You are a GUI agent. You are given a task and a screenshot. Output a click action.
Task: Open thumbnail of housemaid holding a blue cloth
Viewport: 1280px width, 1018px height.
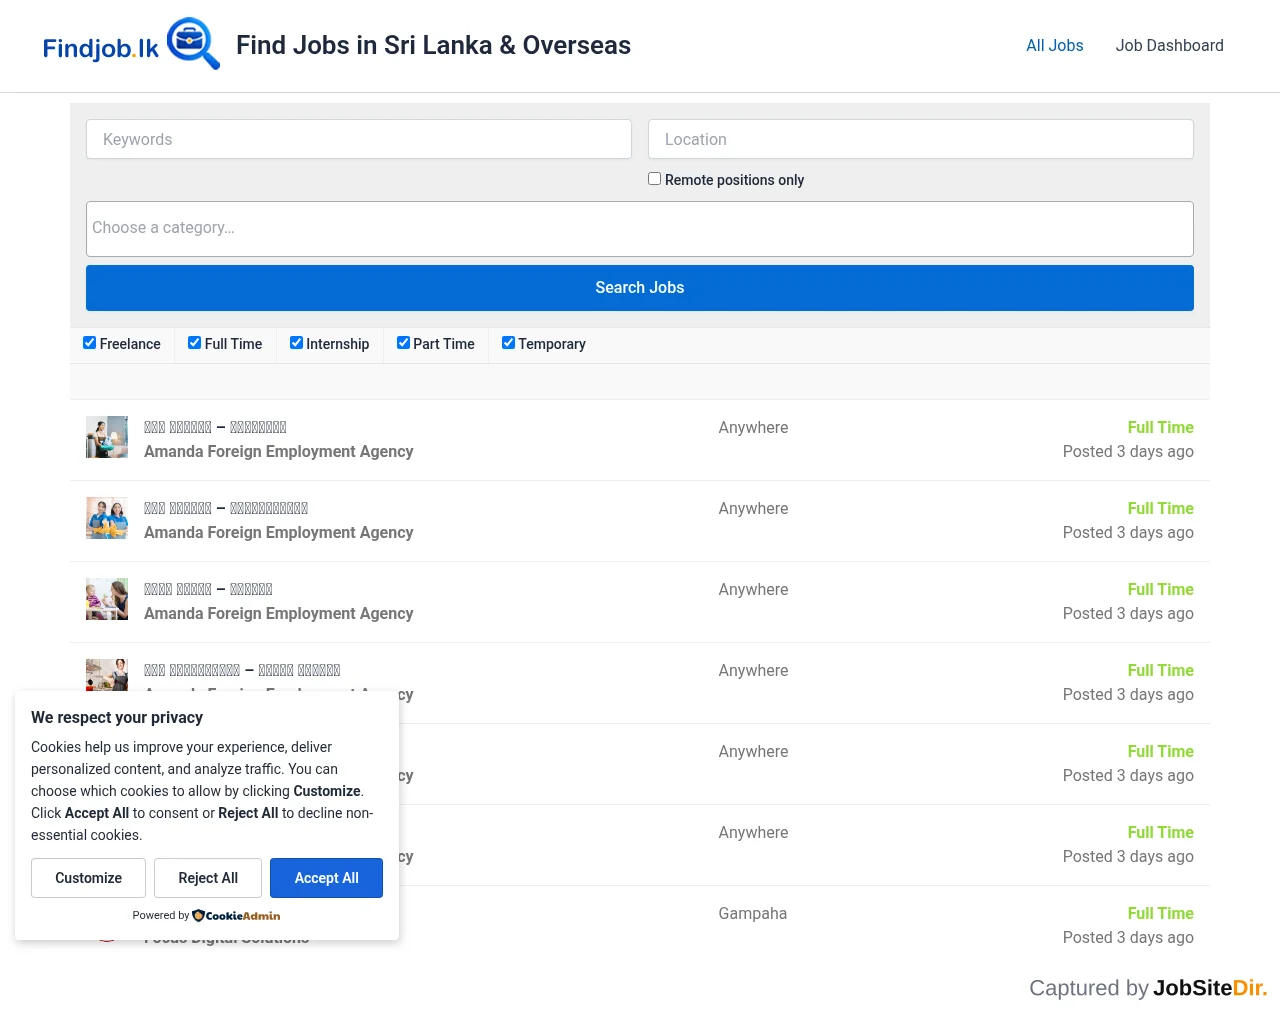(x=107, y=437)
